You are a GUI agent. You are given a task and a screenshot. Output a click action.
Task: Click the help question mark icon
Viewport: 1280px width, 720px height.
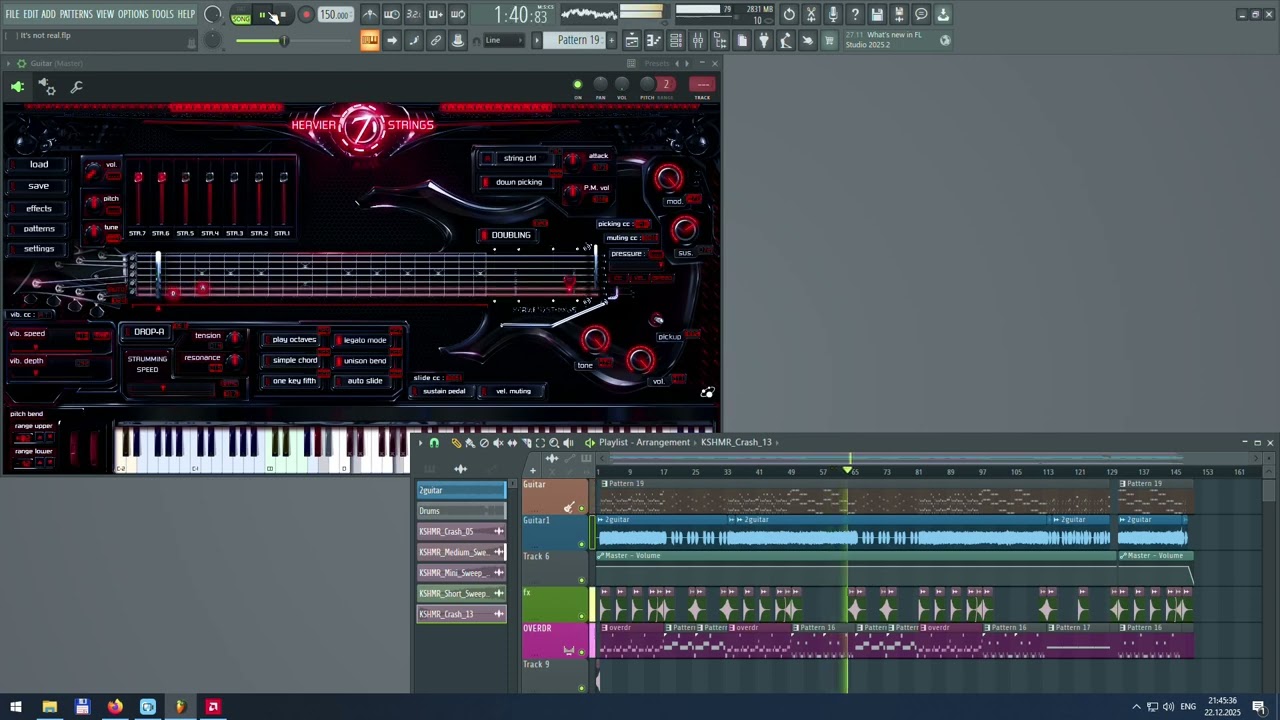tap(855, 14)
